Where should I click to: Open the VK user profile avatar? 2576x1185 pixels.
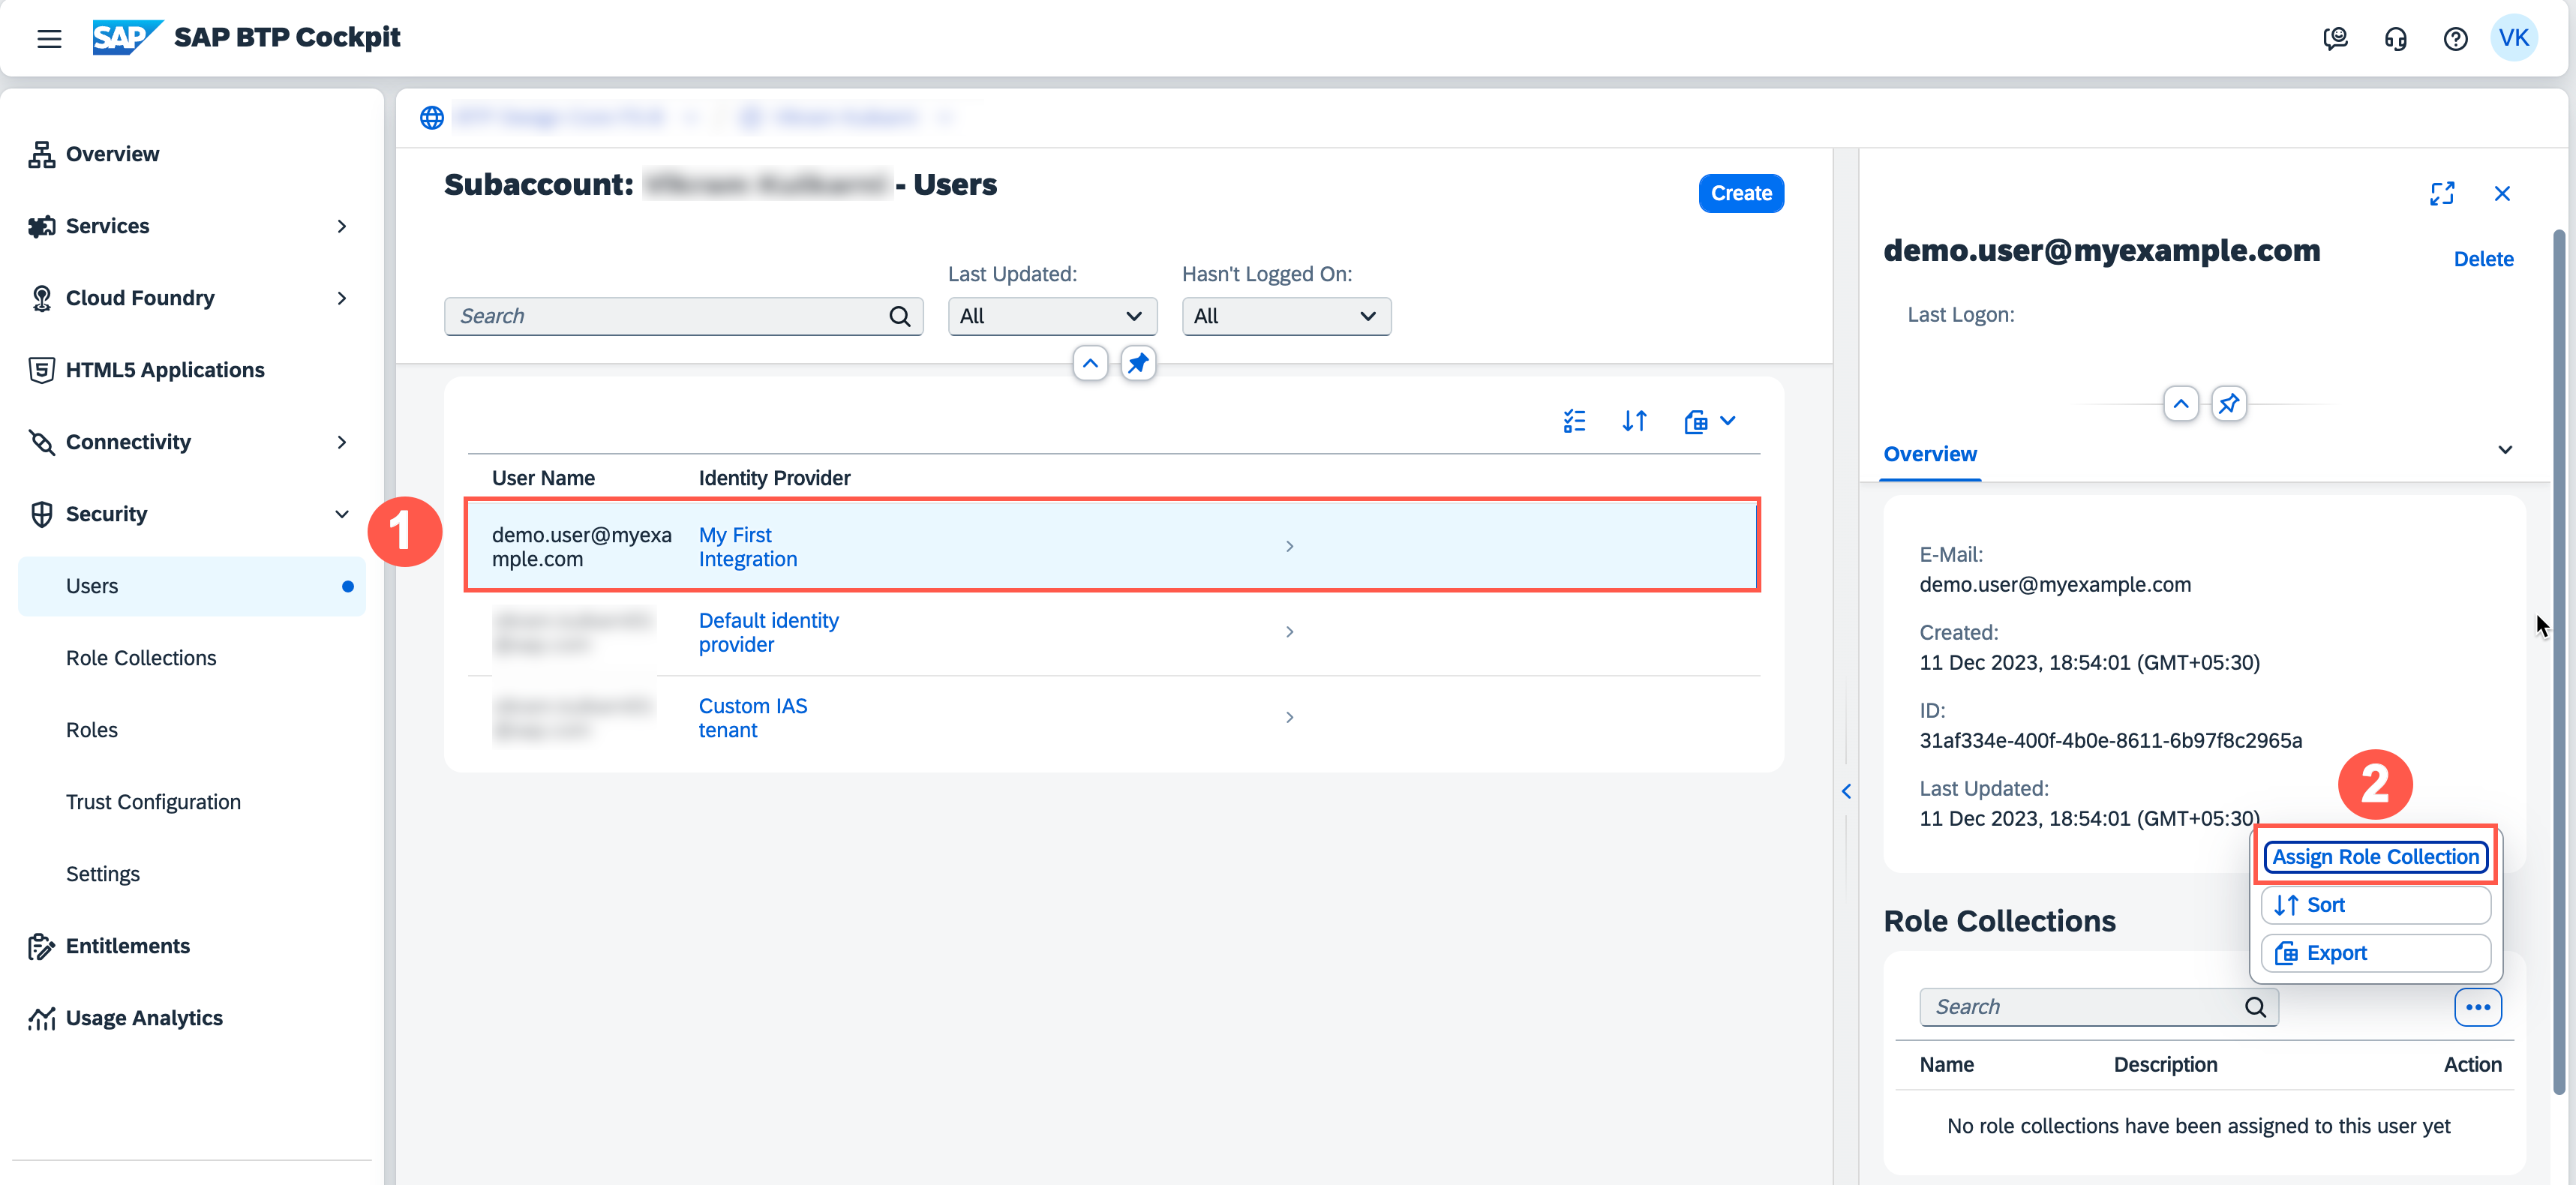tap(2513, 38)
